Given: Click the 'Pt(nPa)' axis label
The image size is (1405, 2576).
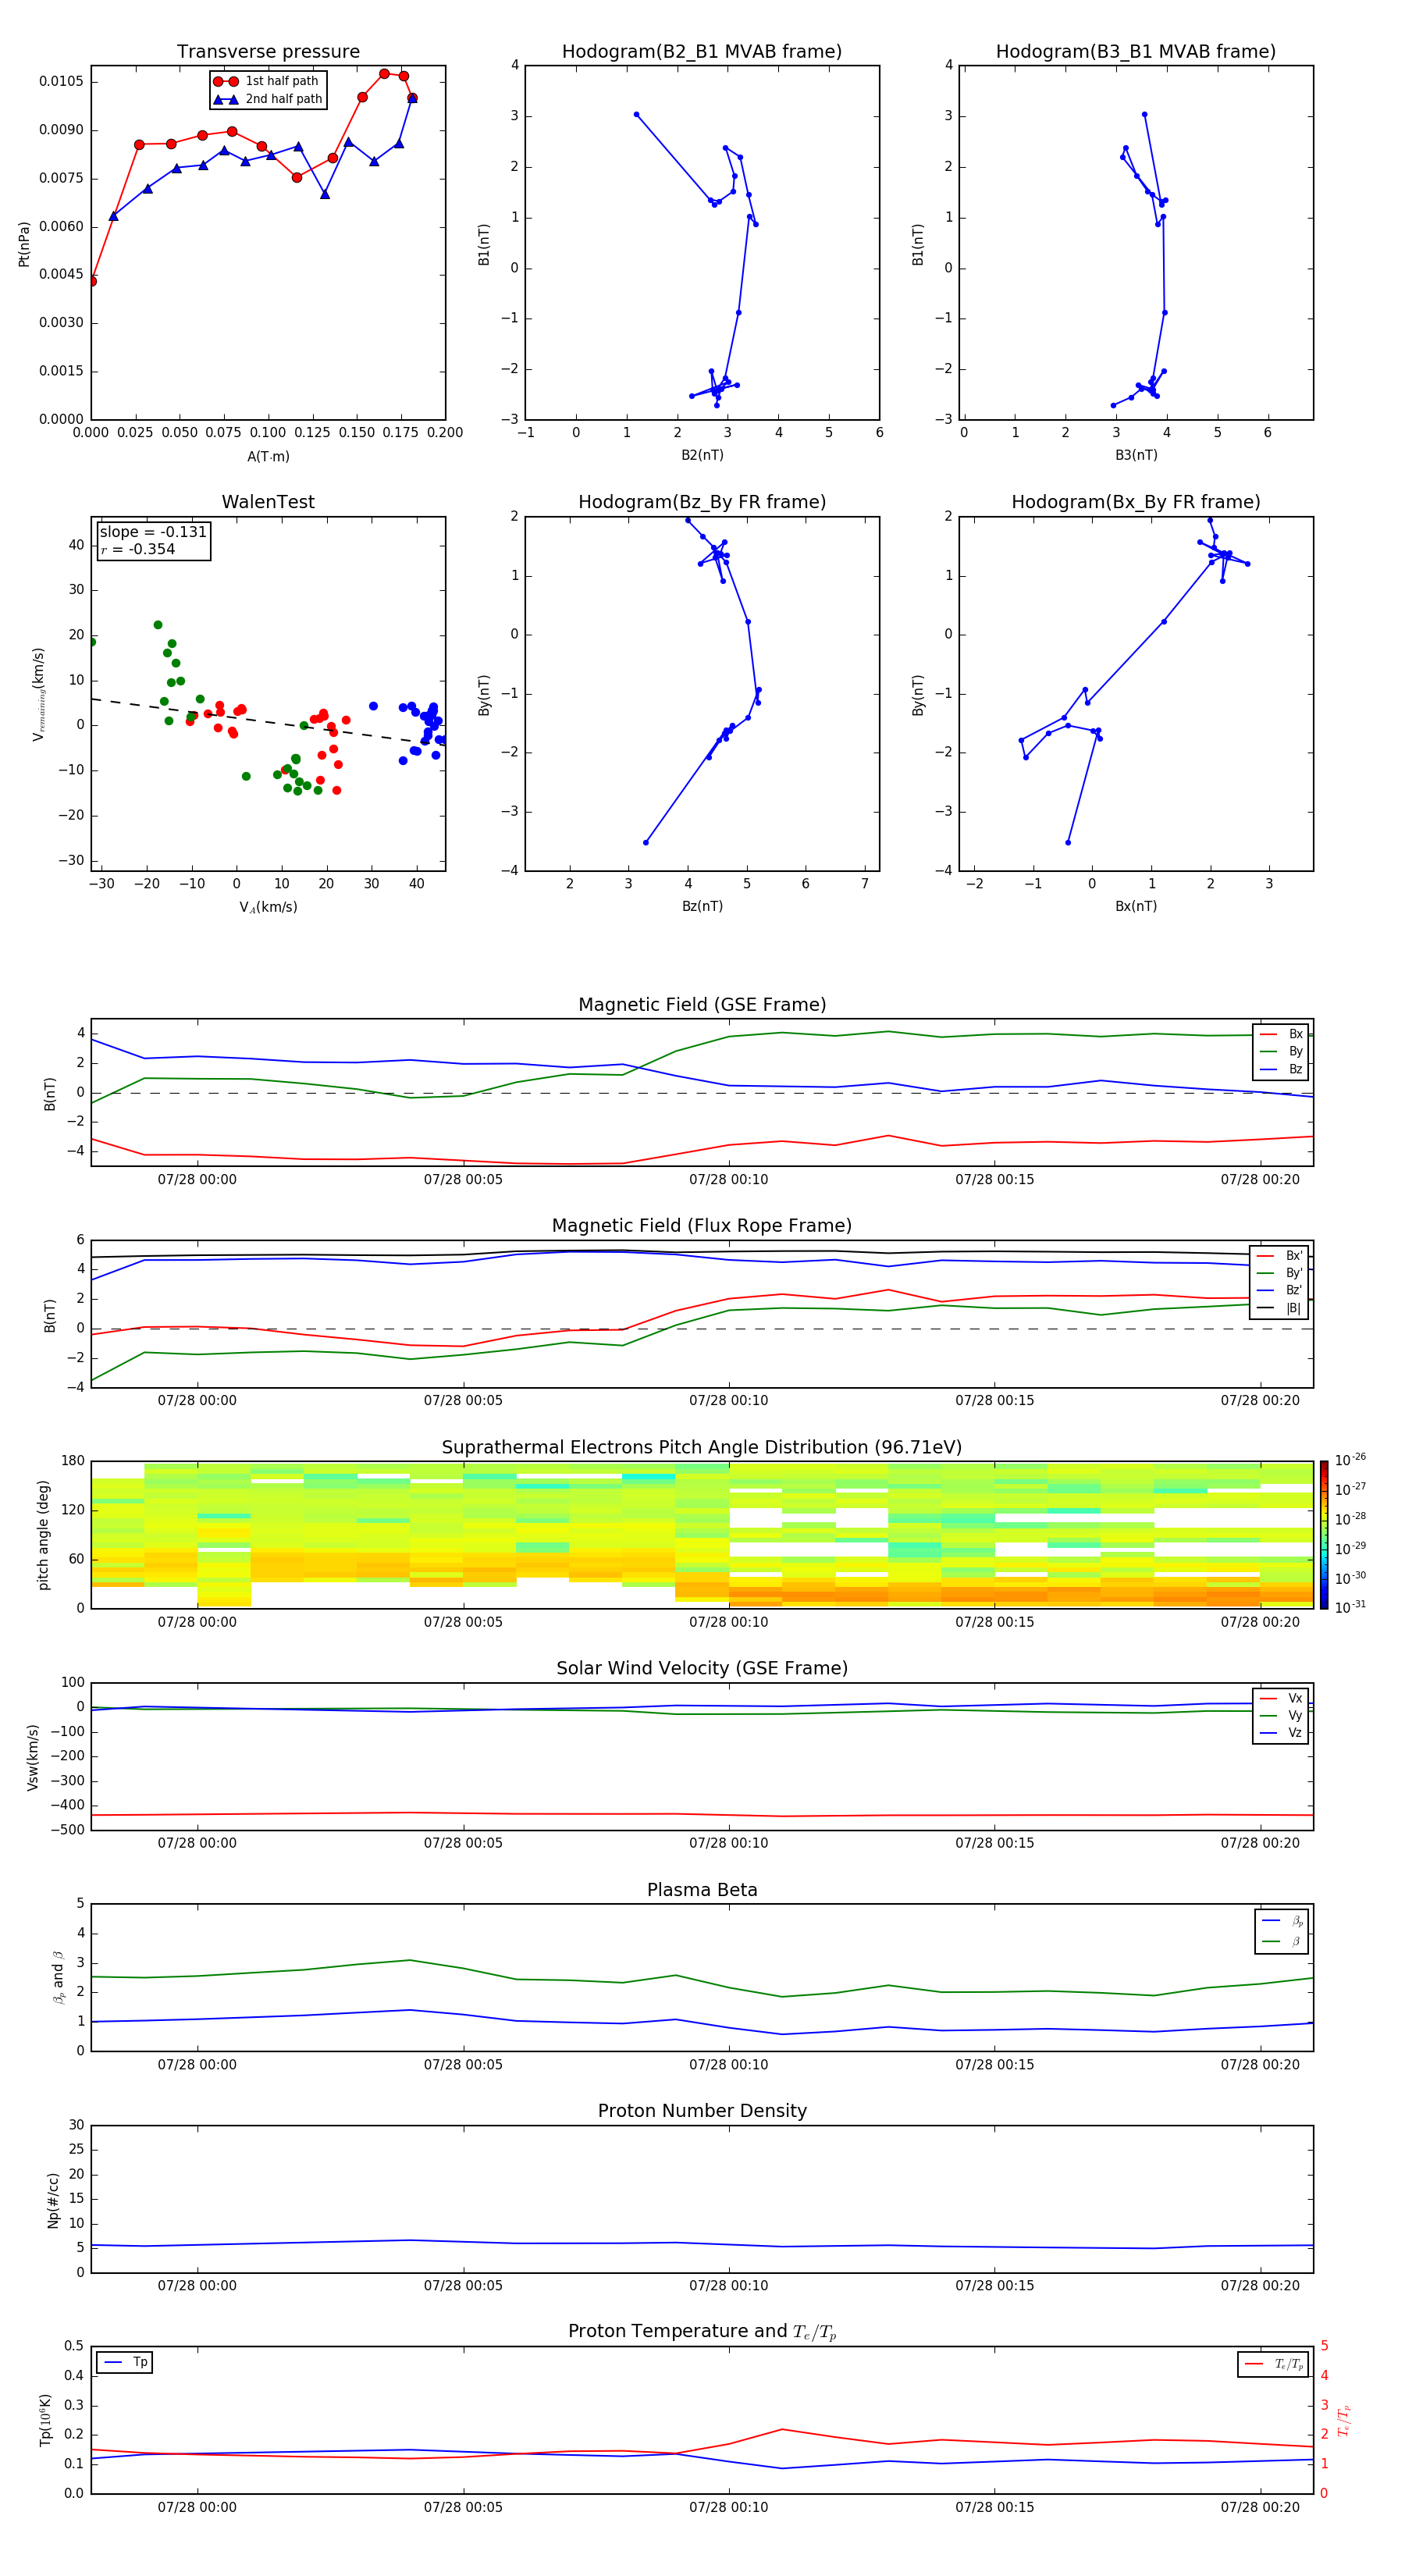Looking at the screenshot, I should tap(24, 243).
